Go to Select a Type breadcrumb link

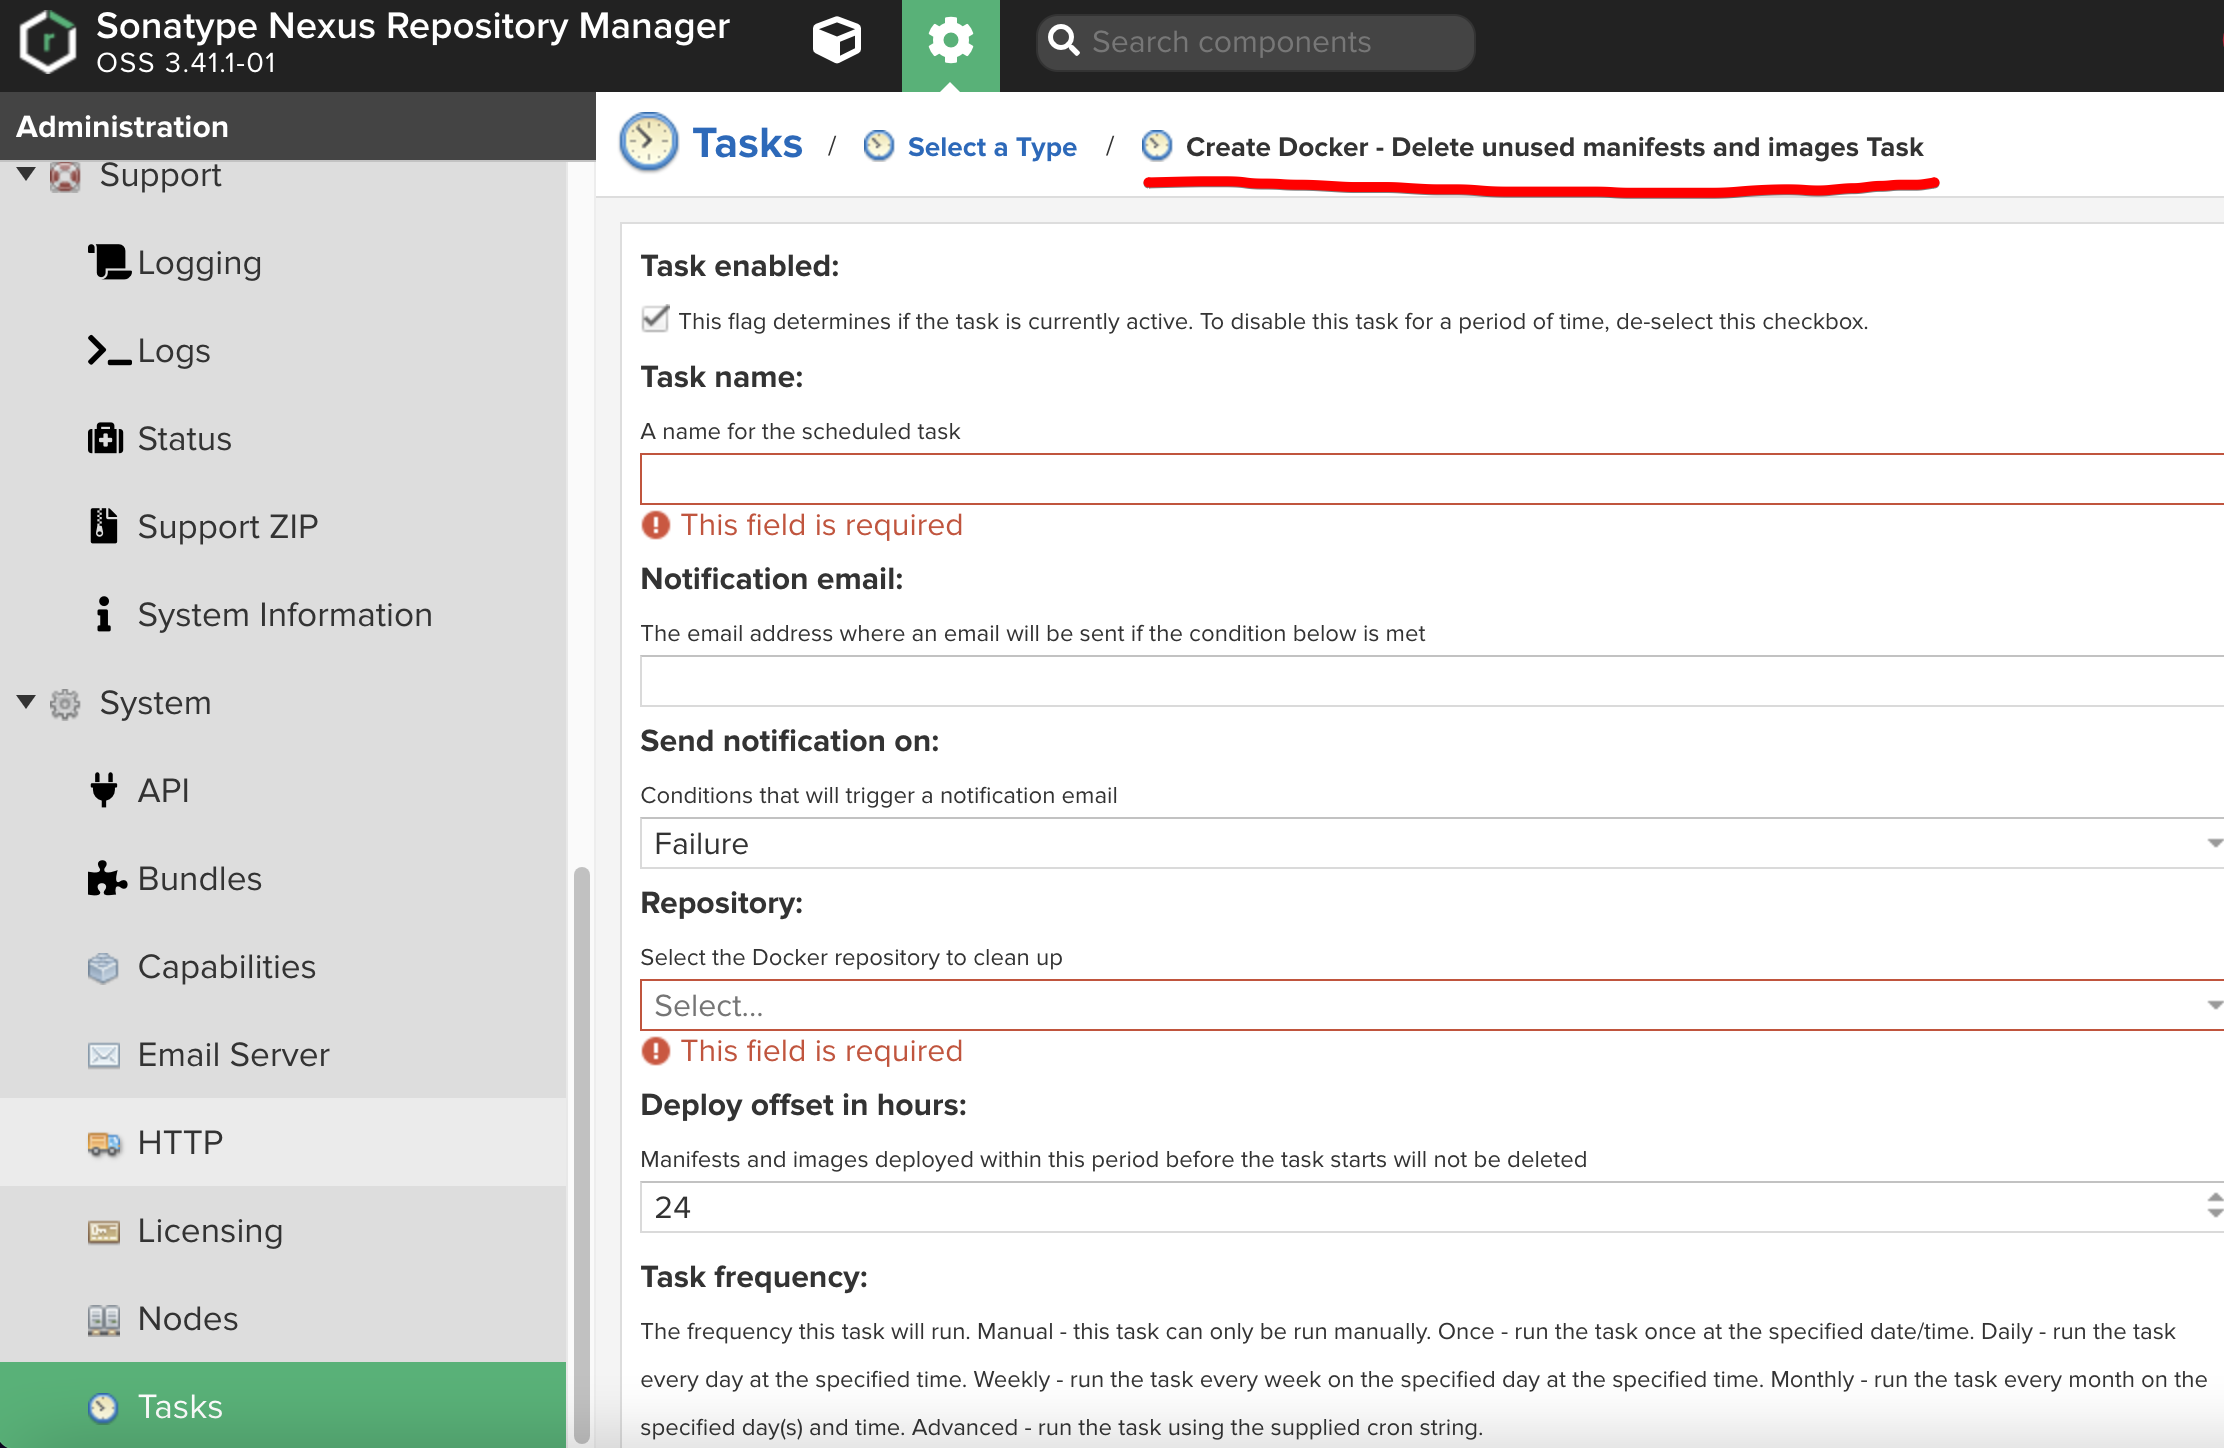(992, 147)
